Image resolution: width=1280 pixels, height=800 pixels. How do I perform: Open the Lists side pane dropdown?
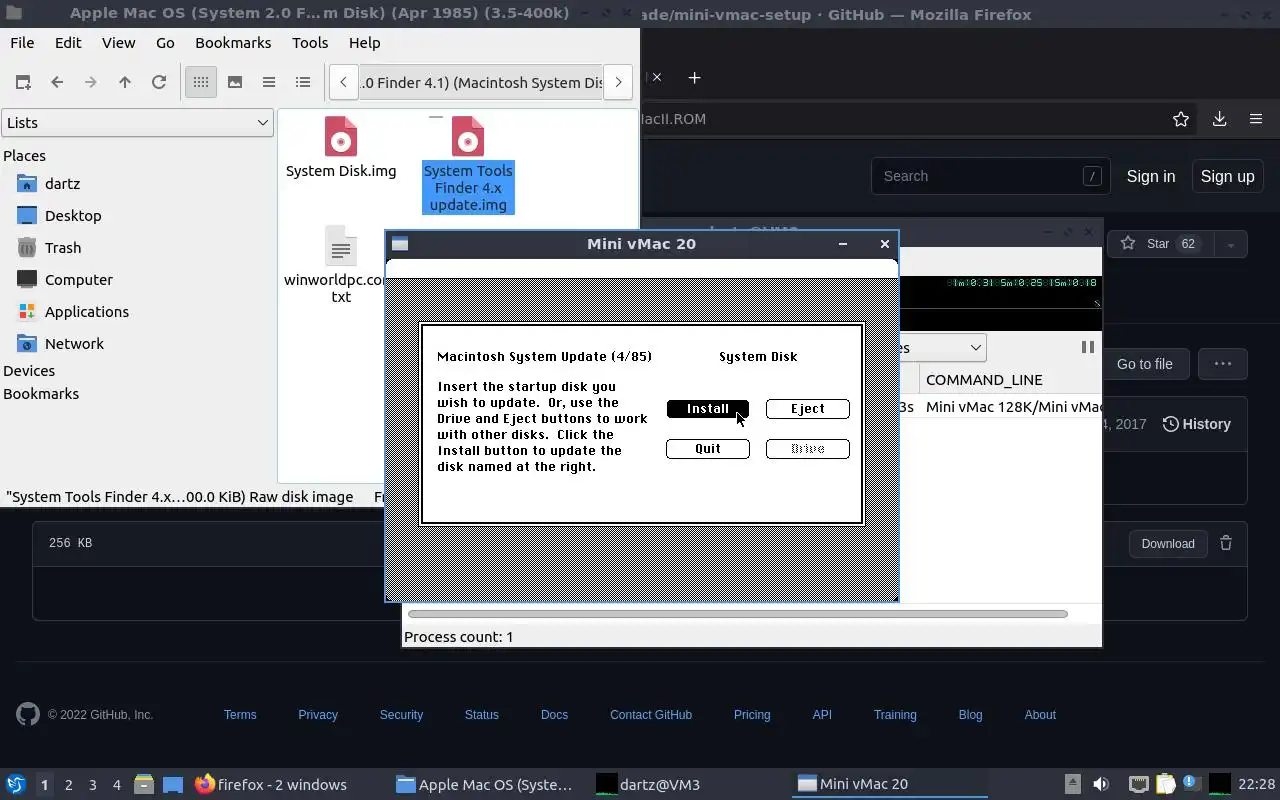pyautogui.click(x=137, y=123)
